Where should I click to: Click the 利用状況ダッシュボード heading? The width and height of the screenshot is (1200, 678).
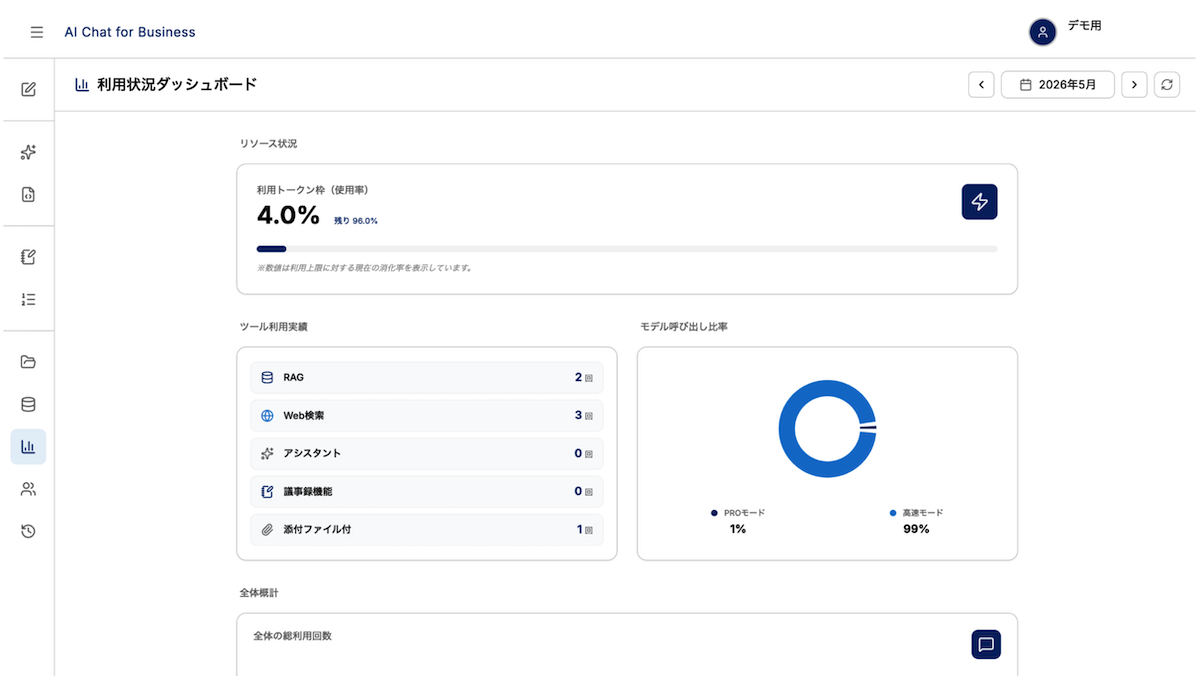point(177,85)
